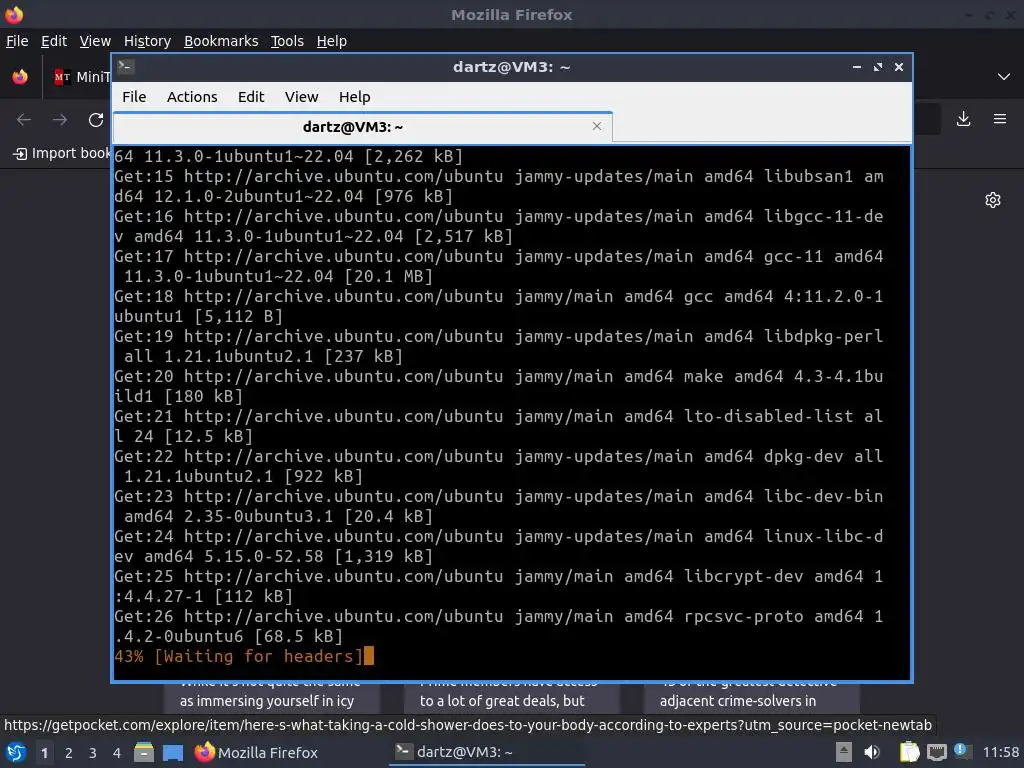
Task: Open the terminal Actions menu
Action: point(192,97)
